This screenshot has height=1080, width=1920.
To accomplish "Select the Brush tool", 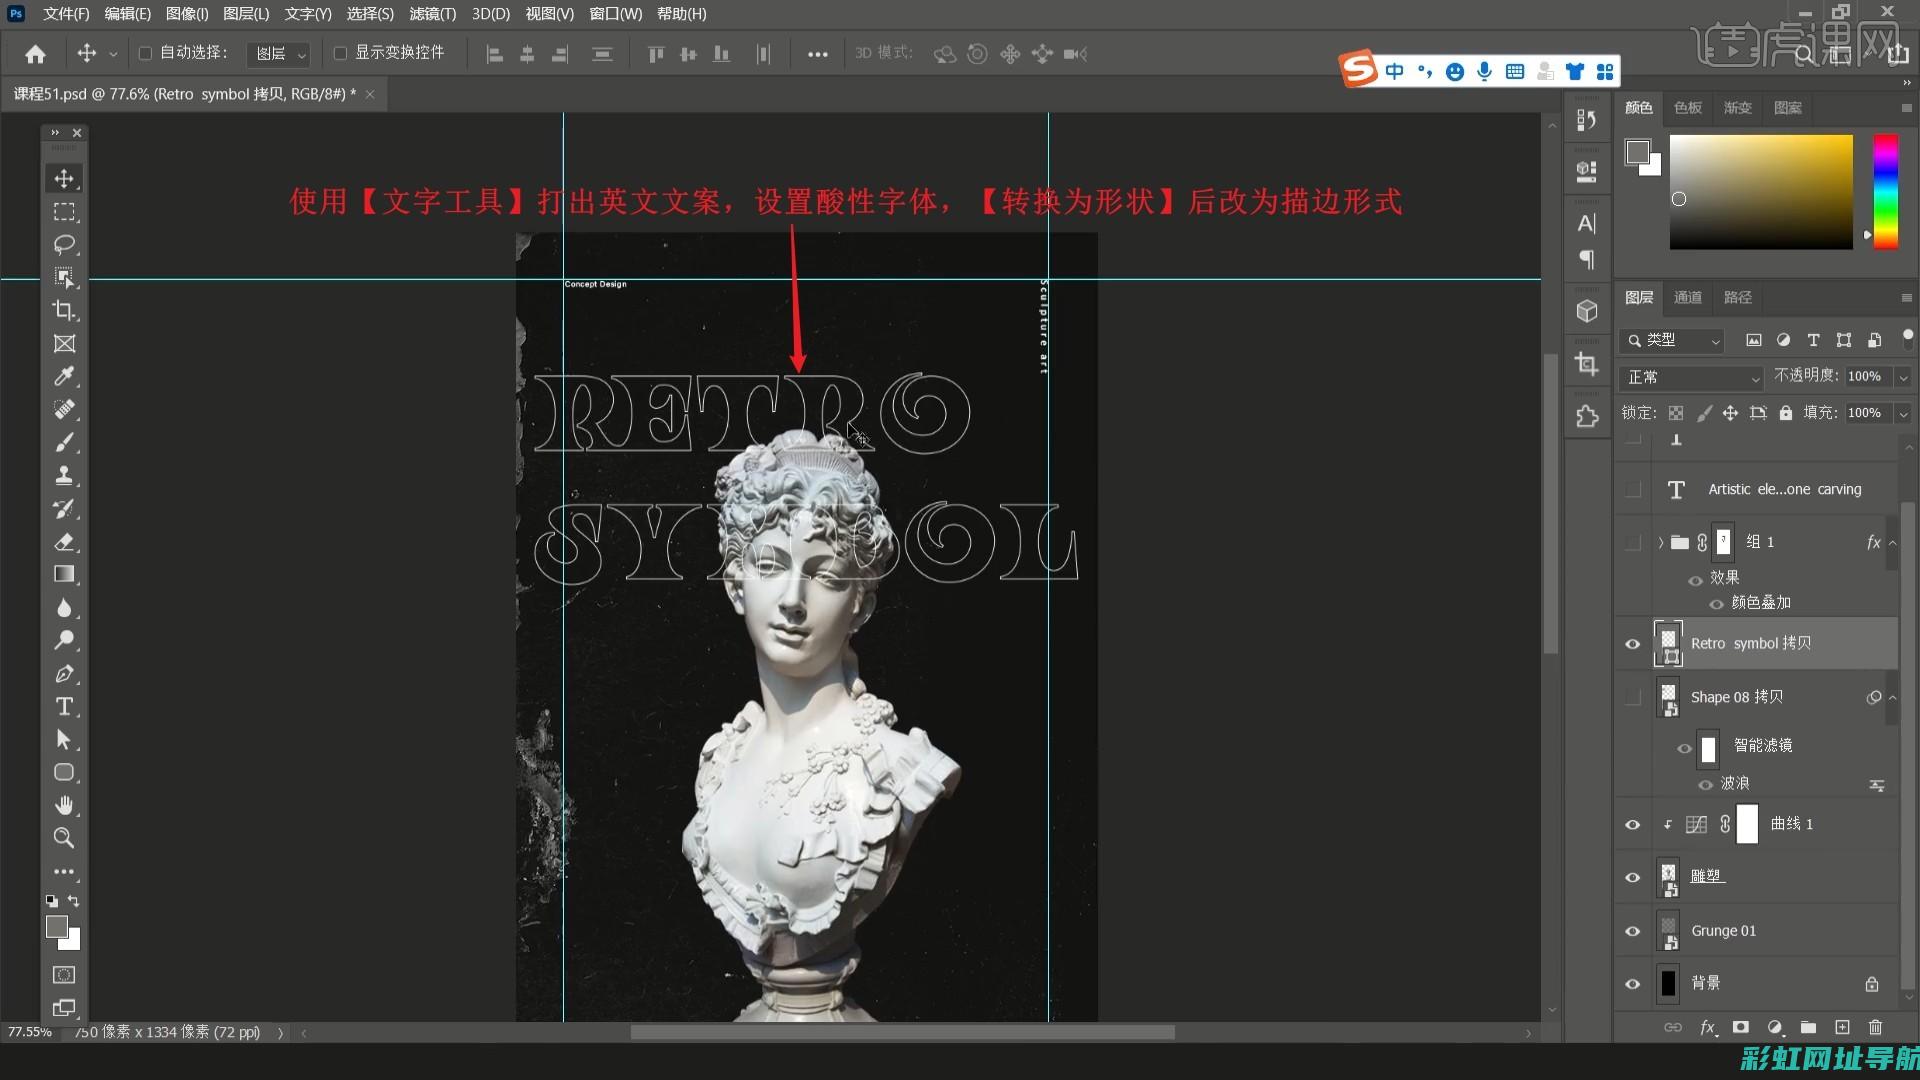I will (64, 443).
